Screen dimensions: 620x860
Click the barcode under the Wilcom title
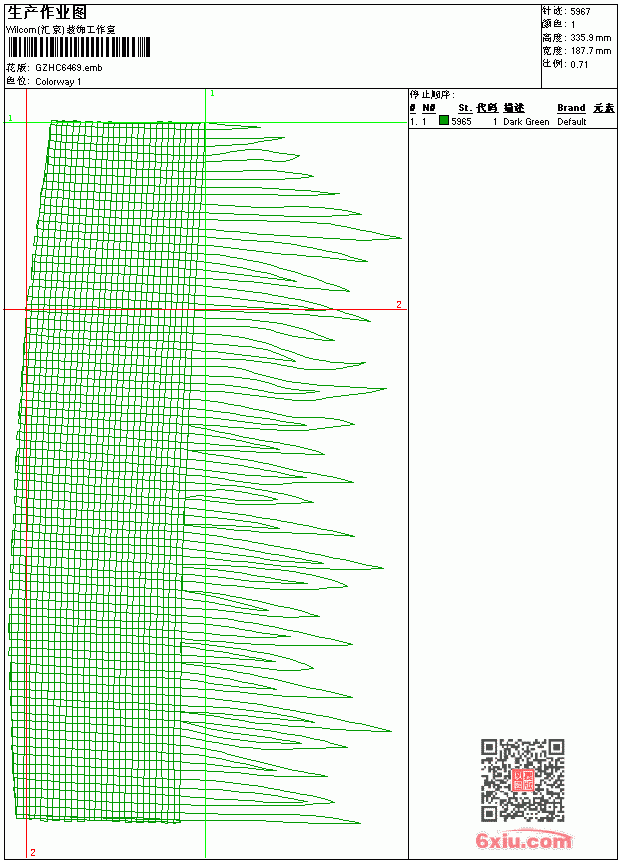(x=78, y=47)
